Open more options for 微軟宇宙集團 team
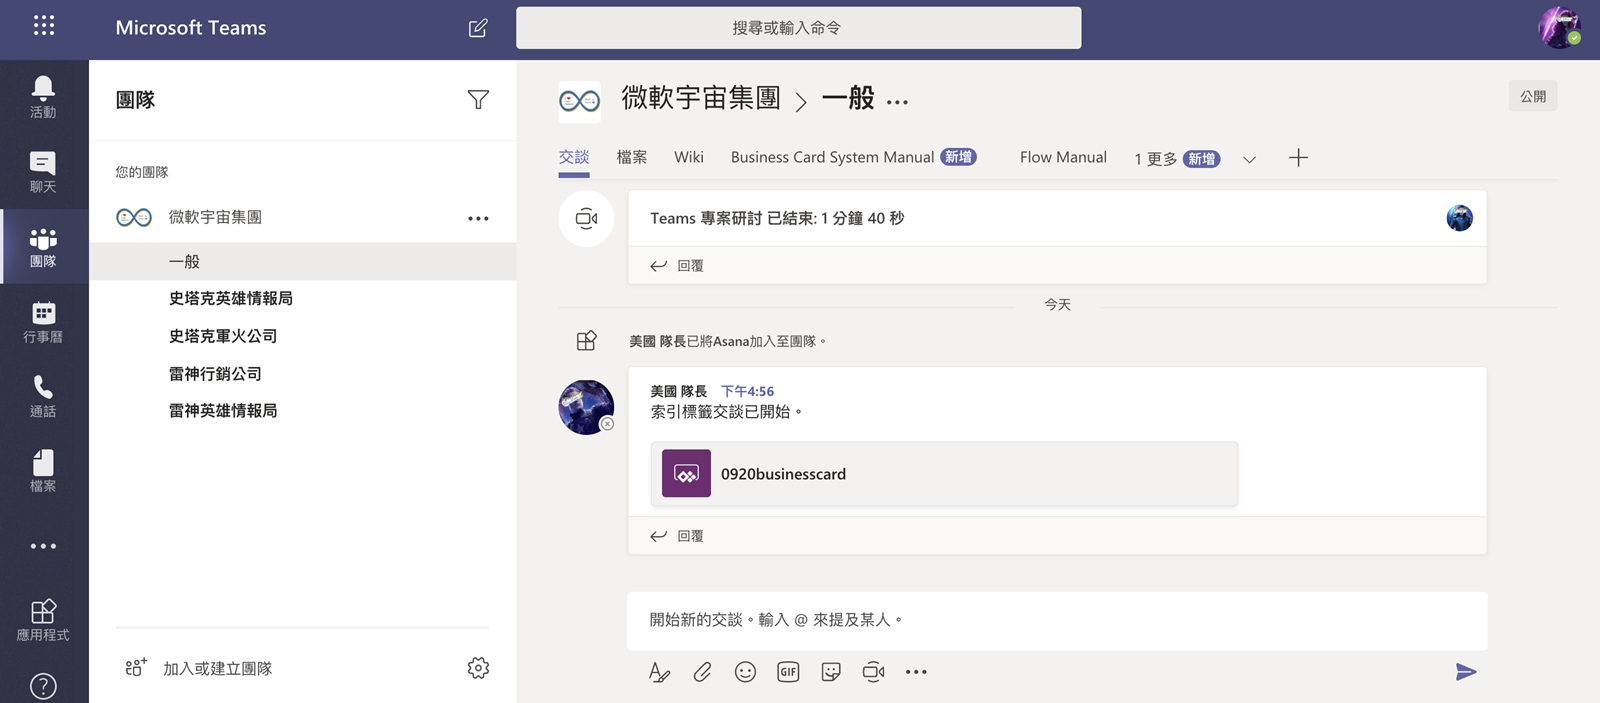 pos(478,218)
